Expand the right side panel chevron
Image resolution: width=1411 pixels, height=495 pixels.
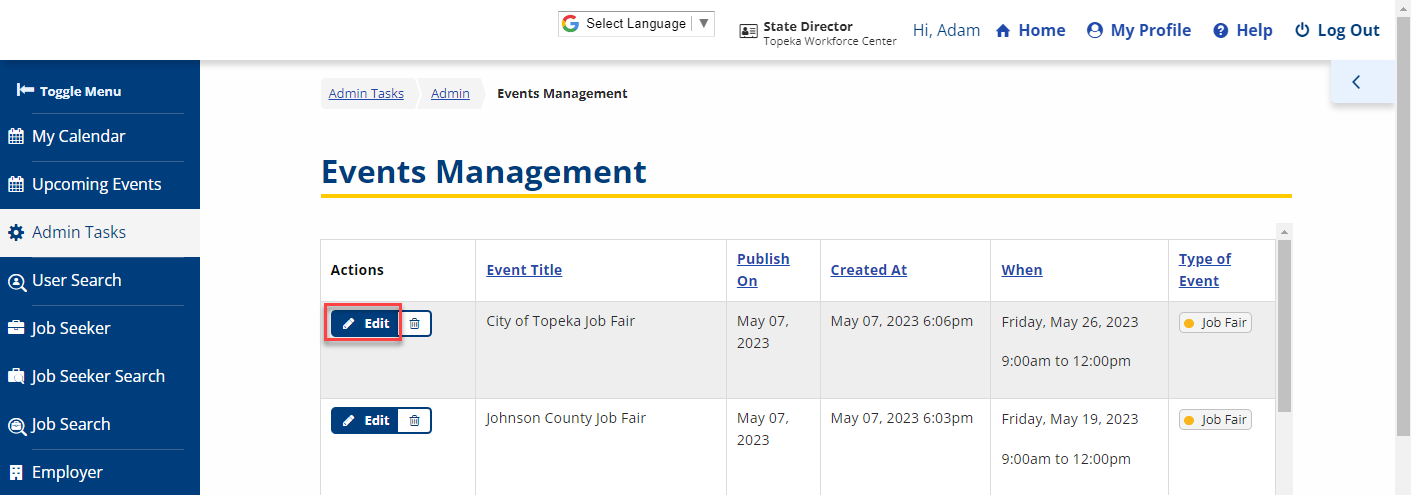coord(1357,82)
